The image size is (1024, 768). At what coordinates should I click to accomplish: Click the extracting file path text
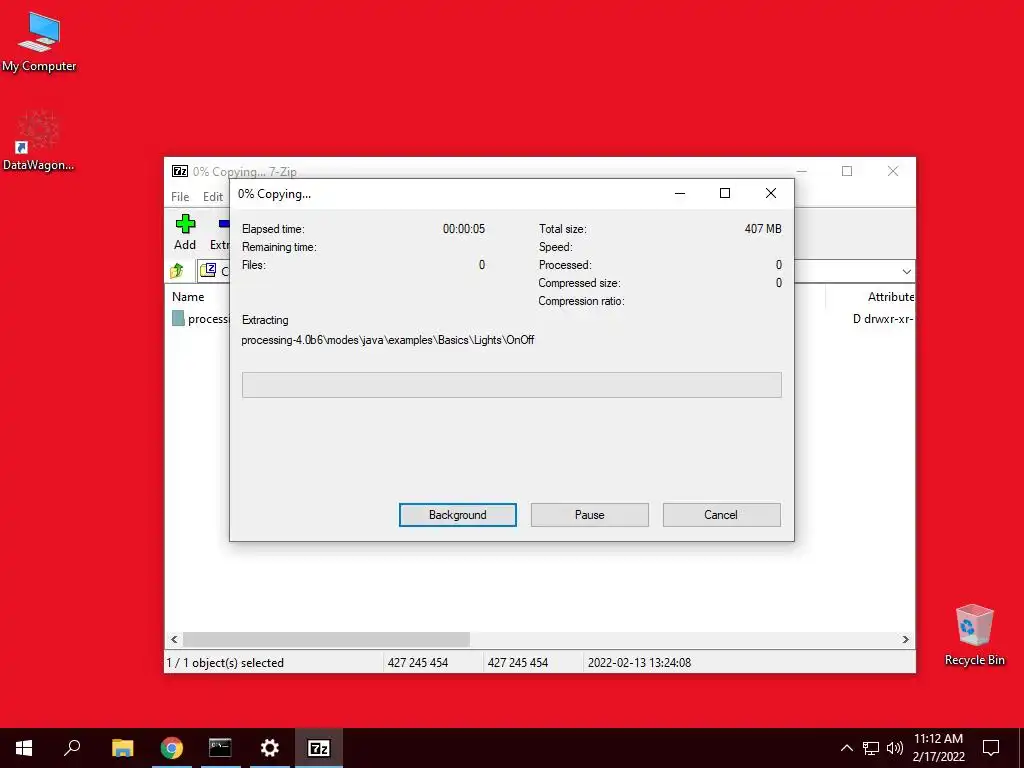coord(387,340)
